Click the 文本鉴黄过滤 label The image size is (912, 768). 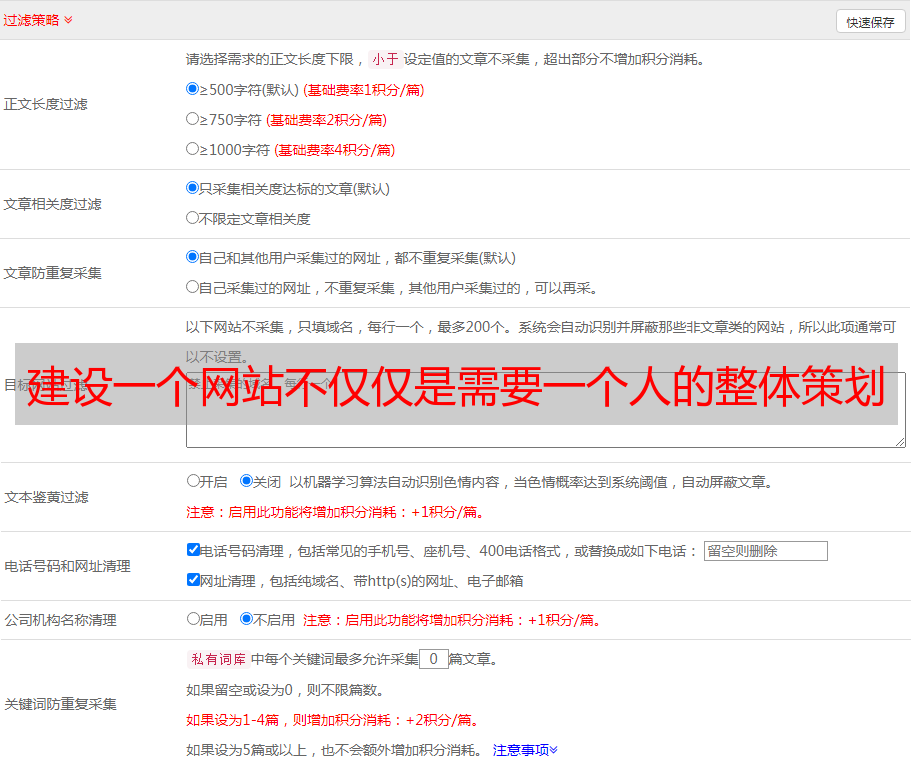(47, 497)
